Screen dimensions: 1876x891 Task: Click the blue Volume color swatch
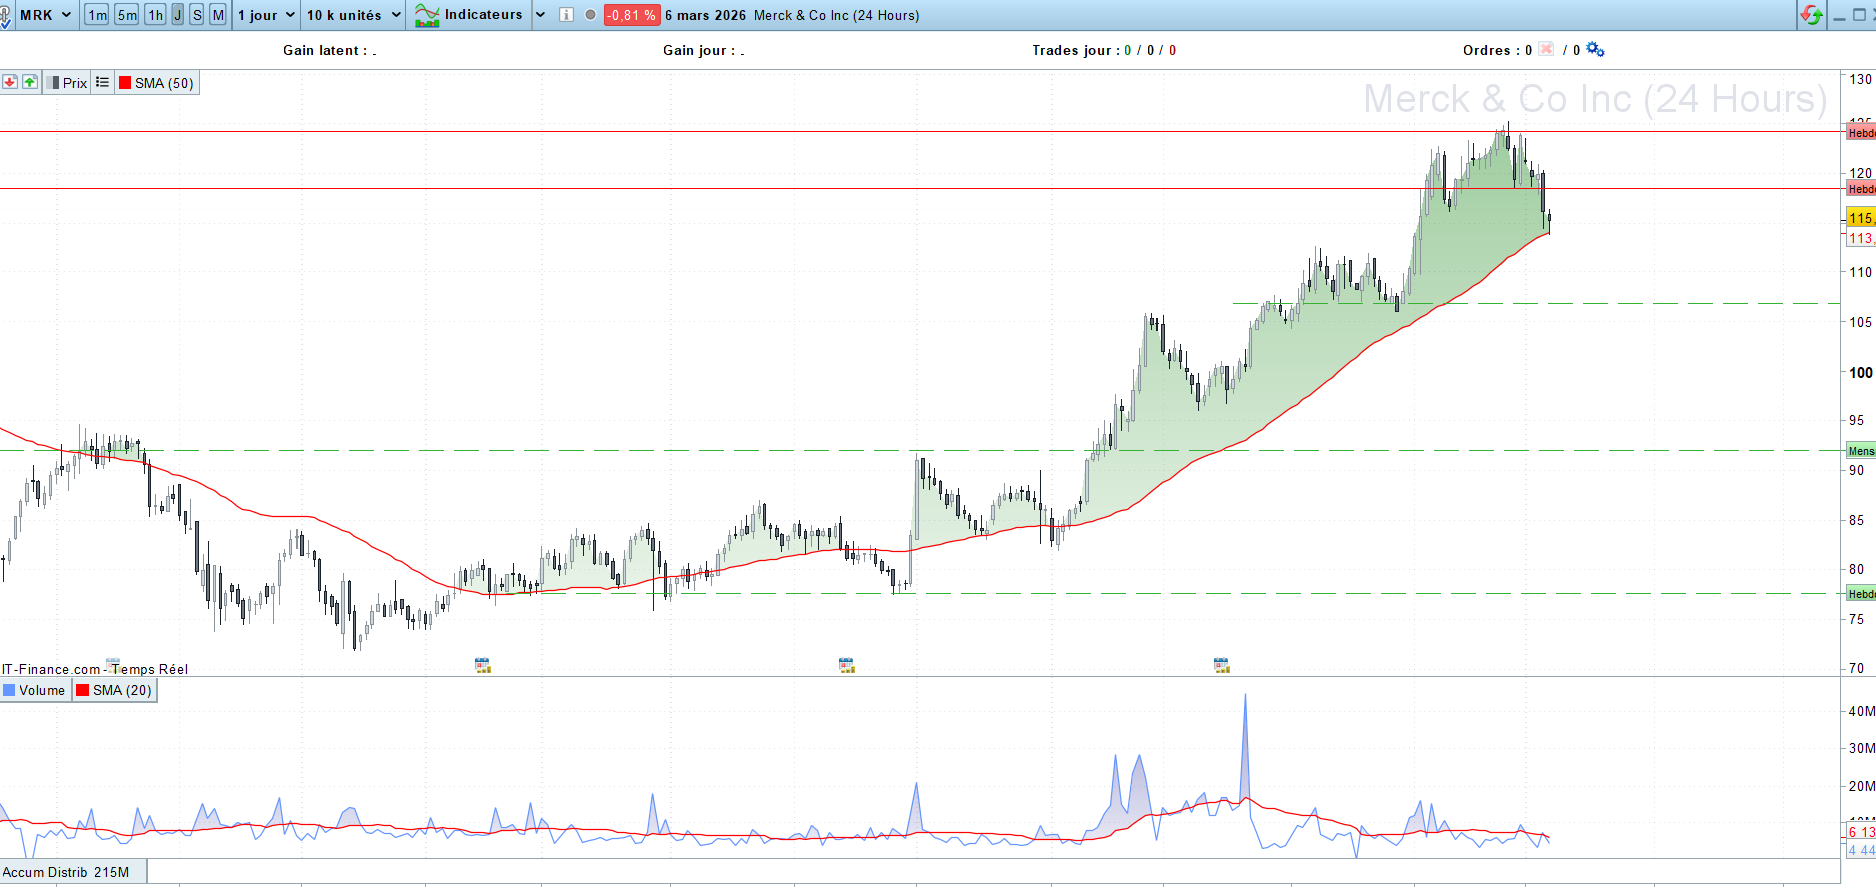(x=9, y=690)
